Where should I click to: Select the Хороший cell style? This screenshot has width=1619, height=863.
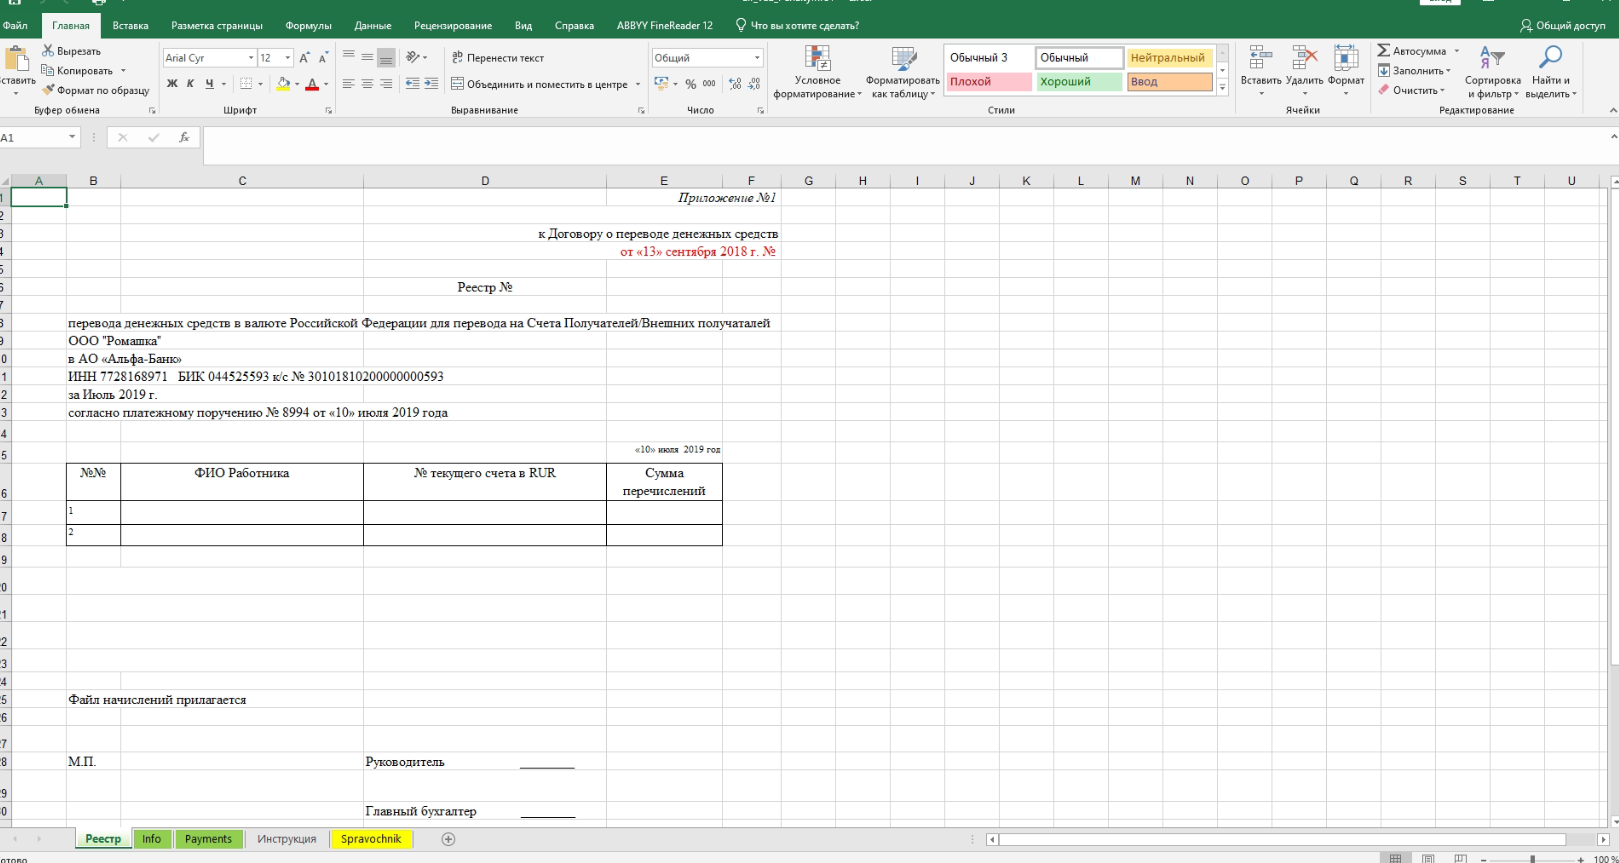[x=1078, y=82]
